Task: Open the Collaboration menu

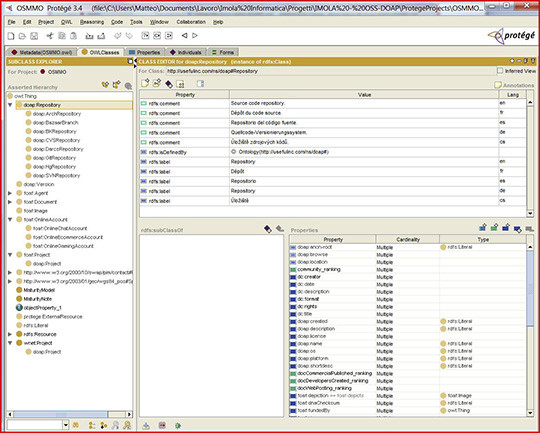Action: (191, 22)
